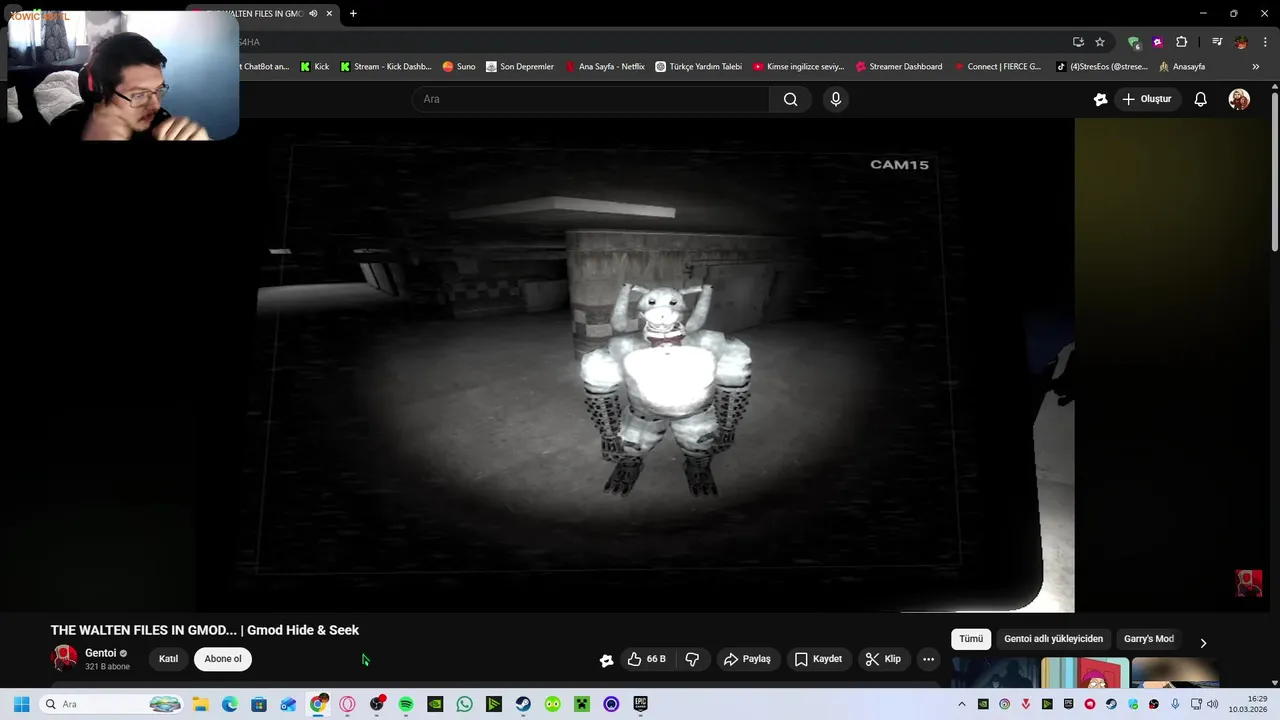Open the Son Depremler bookmark

[x=519, y=67]
